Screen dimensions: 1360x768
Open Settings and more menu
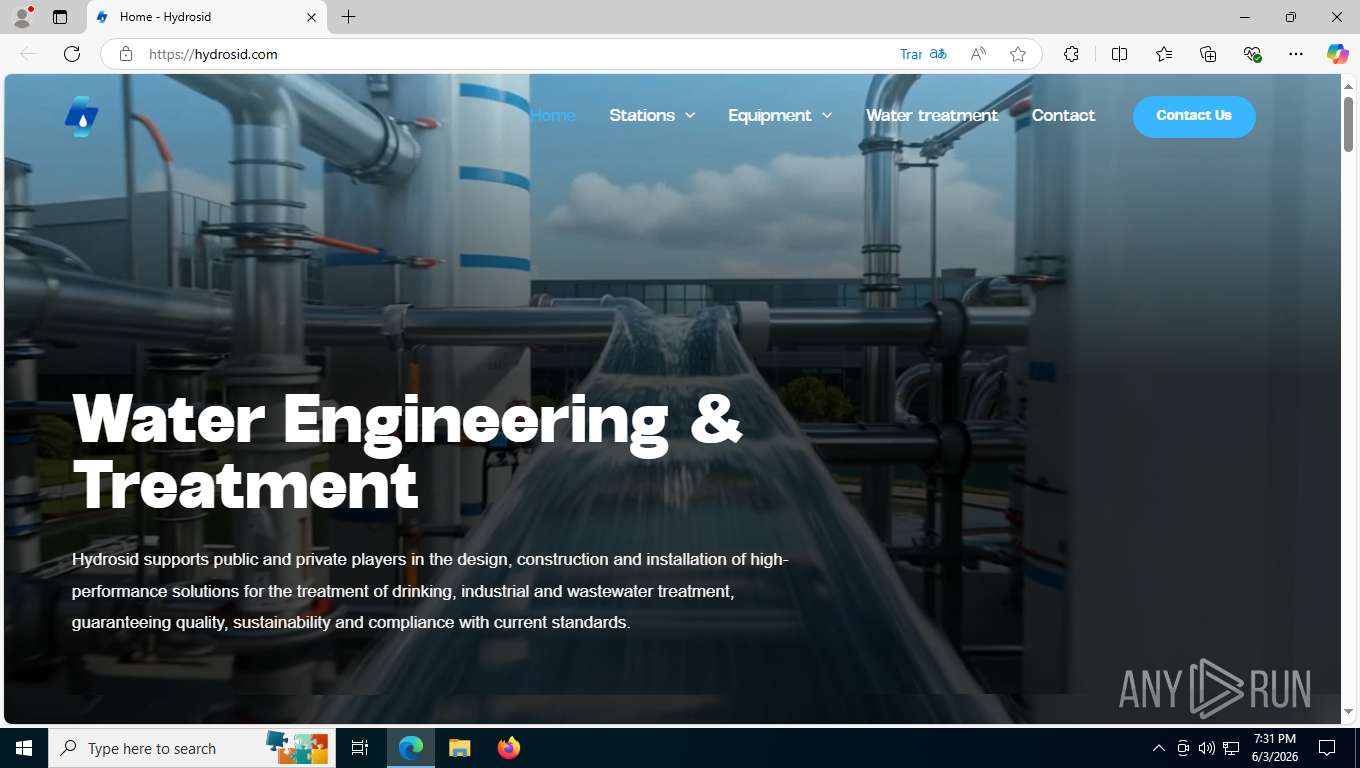(1296, 54)
